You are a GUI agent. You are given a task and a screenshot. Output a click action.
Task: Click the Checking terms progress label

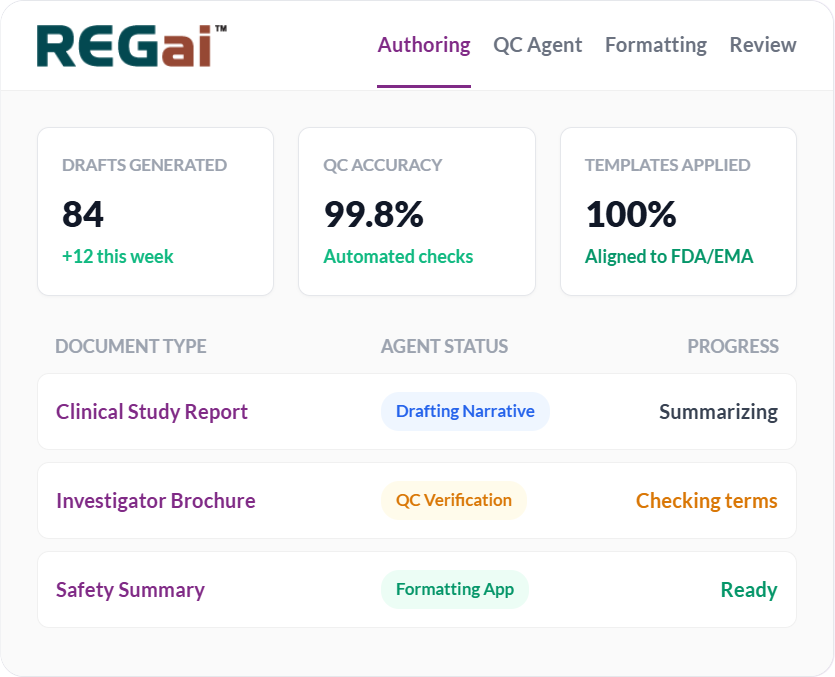[707, 500]
